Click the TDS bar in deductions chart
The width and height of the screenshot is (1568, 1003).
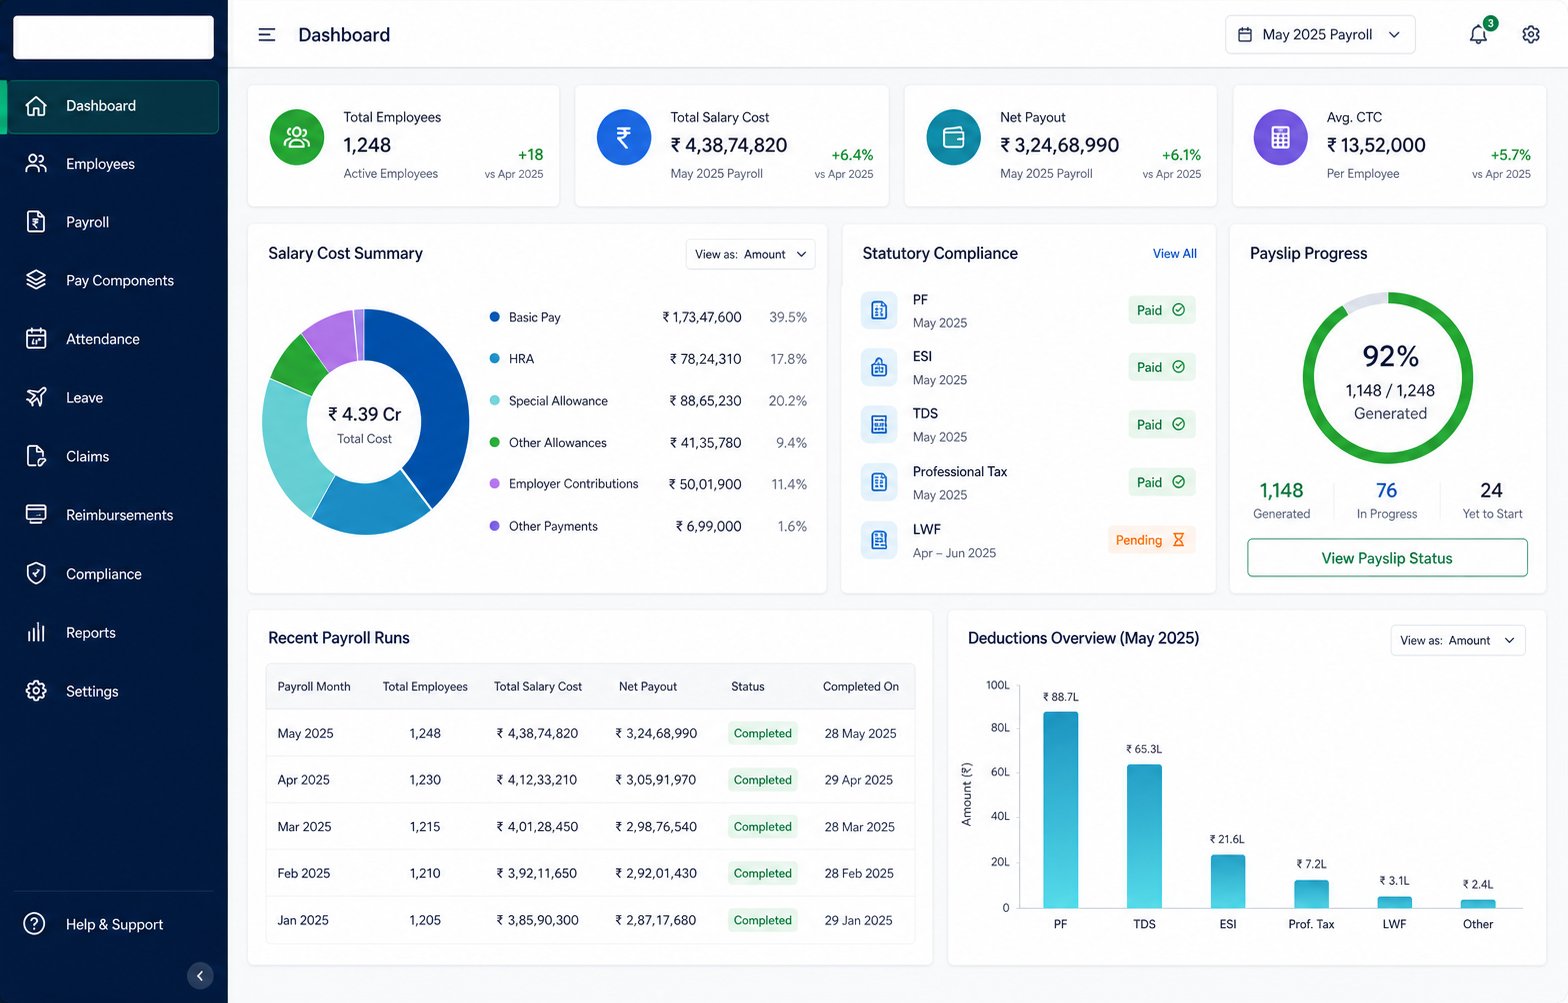1144,836
